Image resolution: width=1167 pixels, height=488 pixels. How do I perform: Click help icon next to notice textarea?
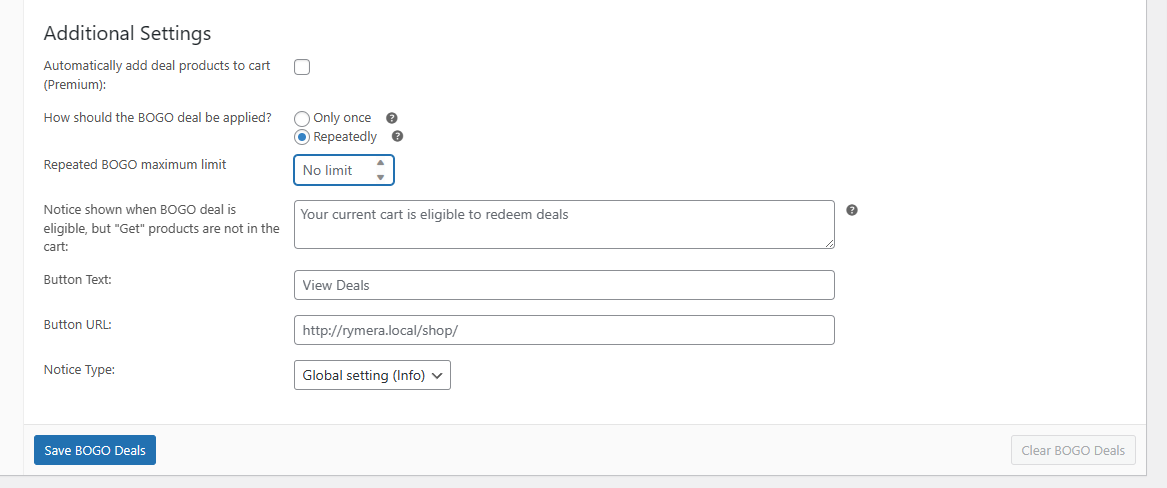coord(852,210)
